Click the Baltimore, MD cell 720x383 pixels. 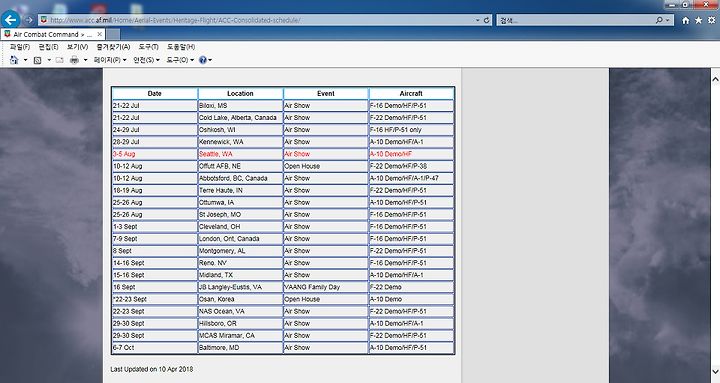click(240, 348)
